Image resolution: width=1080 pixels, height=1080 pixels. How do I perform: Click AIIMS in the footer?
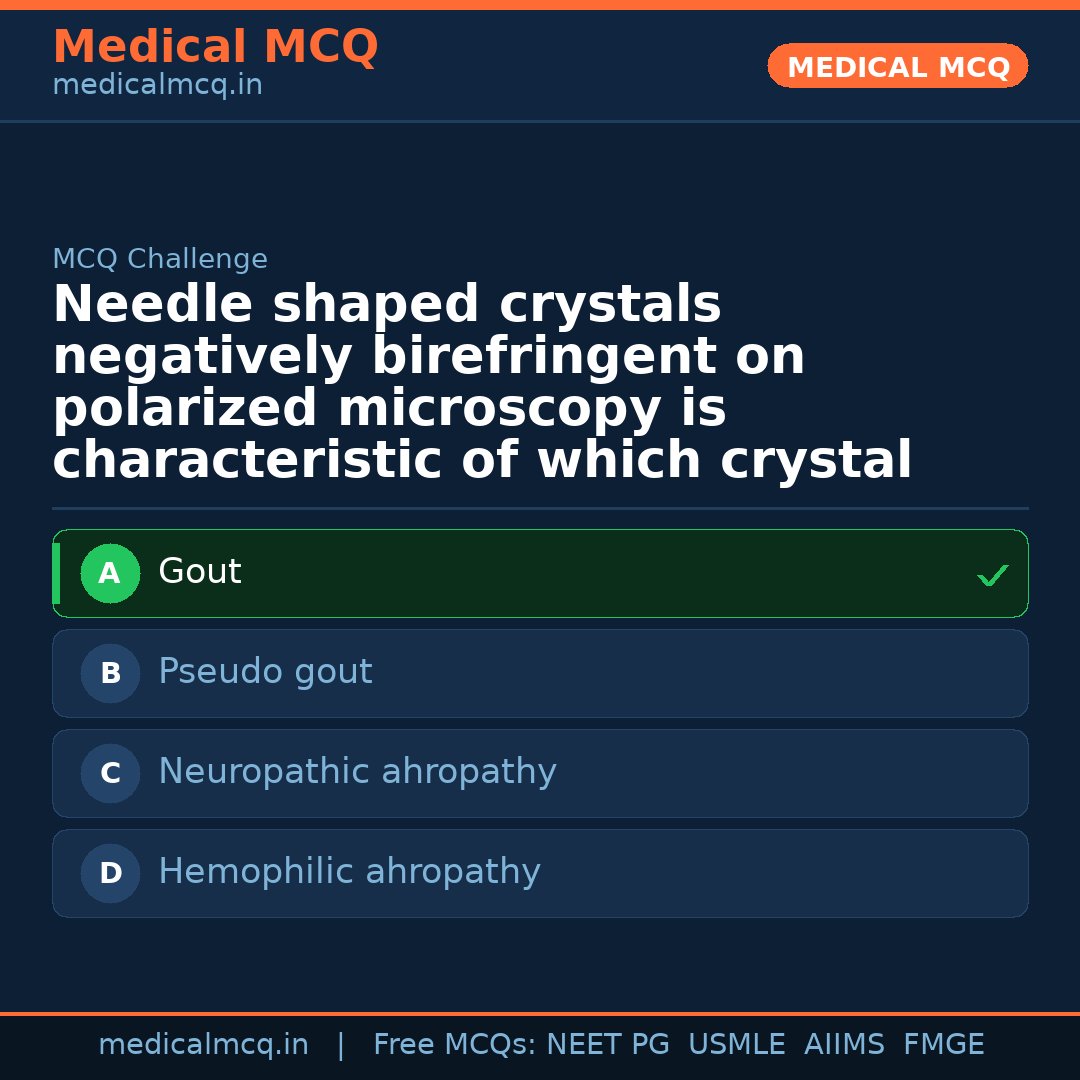844,1045
